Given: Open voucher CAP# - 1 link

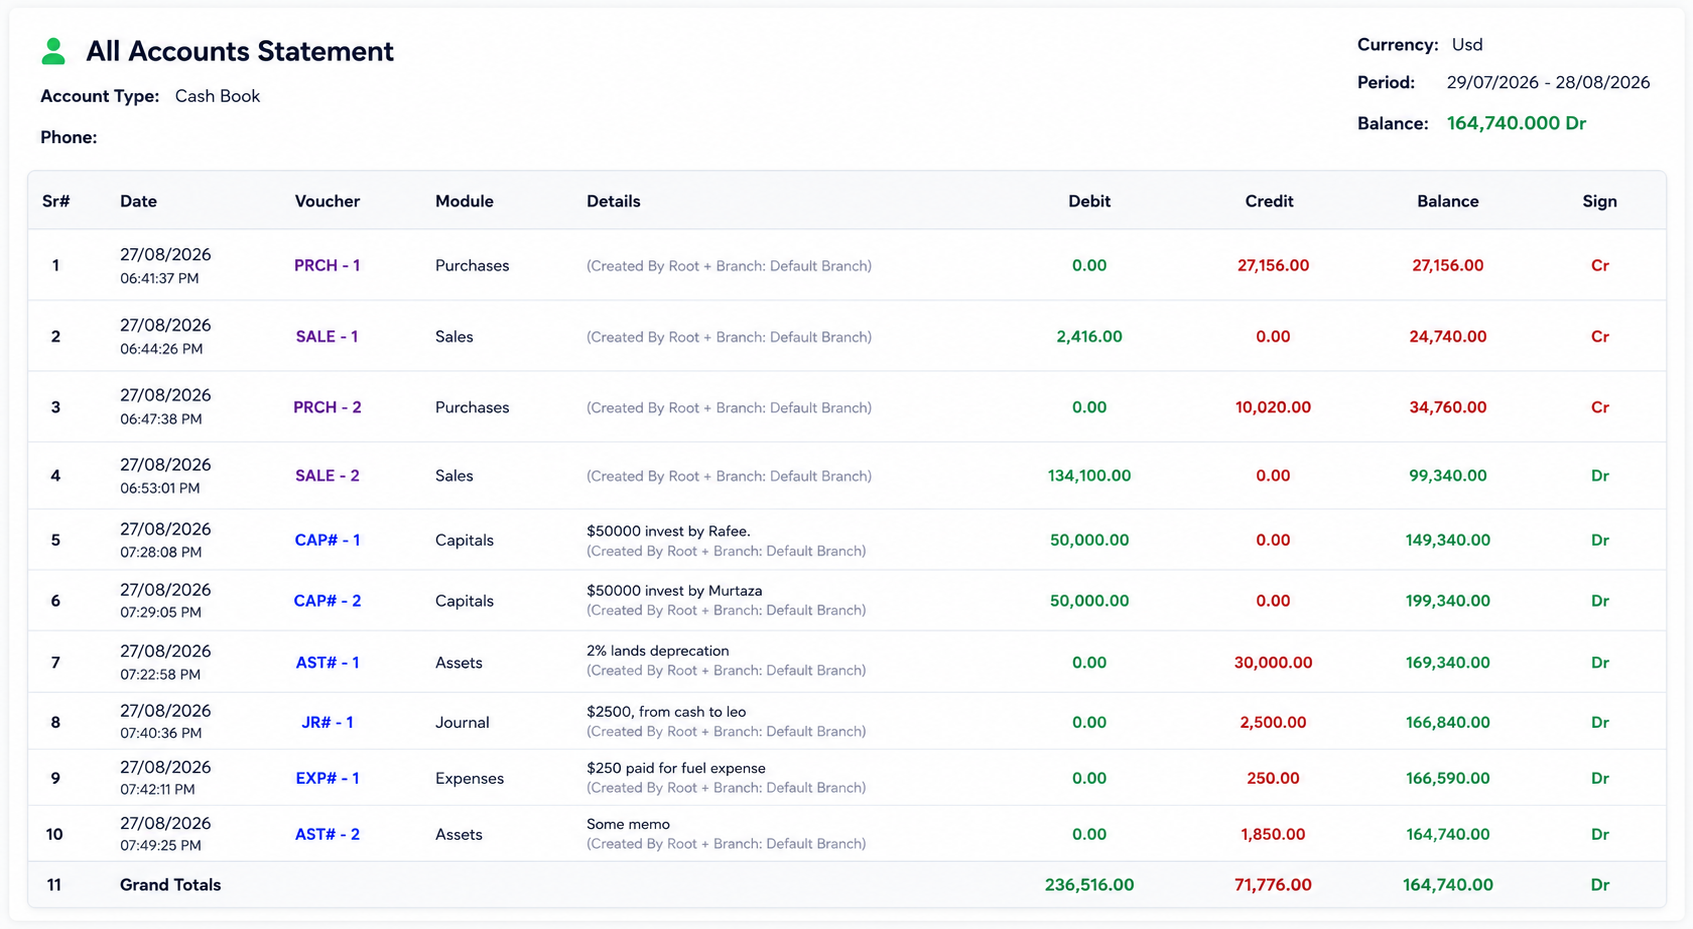Looking at the screenshot, I should click(x=327, y=539).
